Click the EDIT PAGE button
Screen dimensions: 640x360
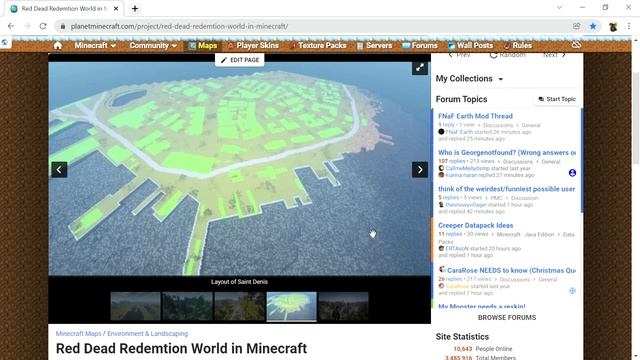tap(240, 60)
